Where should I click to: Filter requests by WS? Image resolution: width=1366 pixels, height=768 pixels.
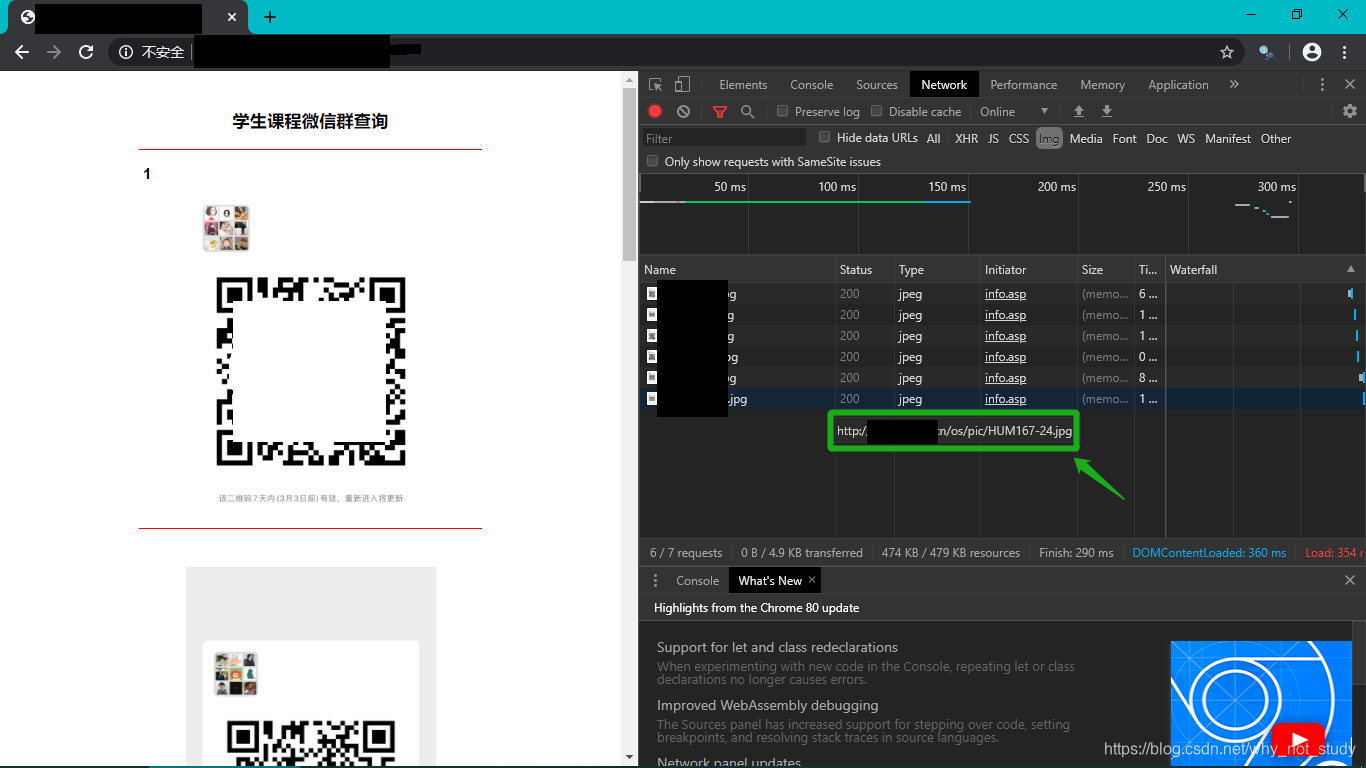tap(1186, 139)
